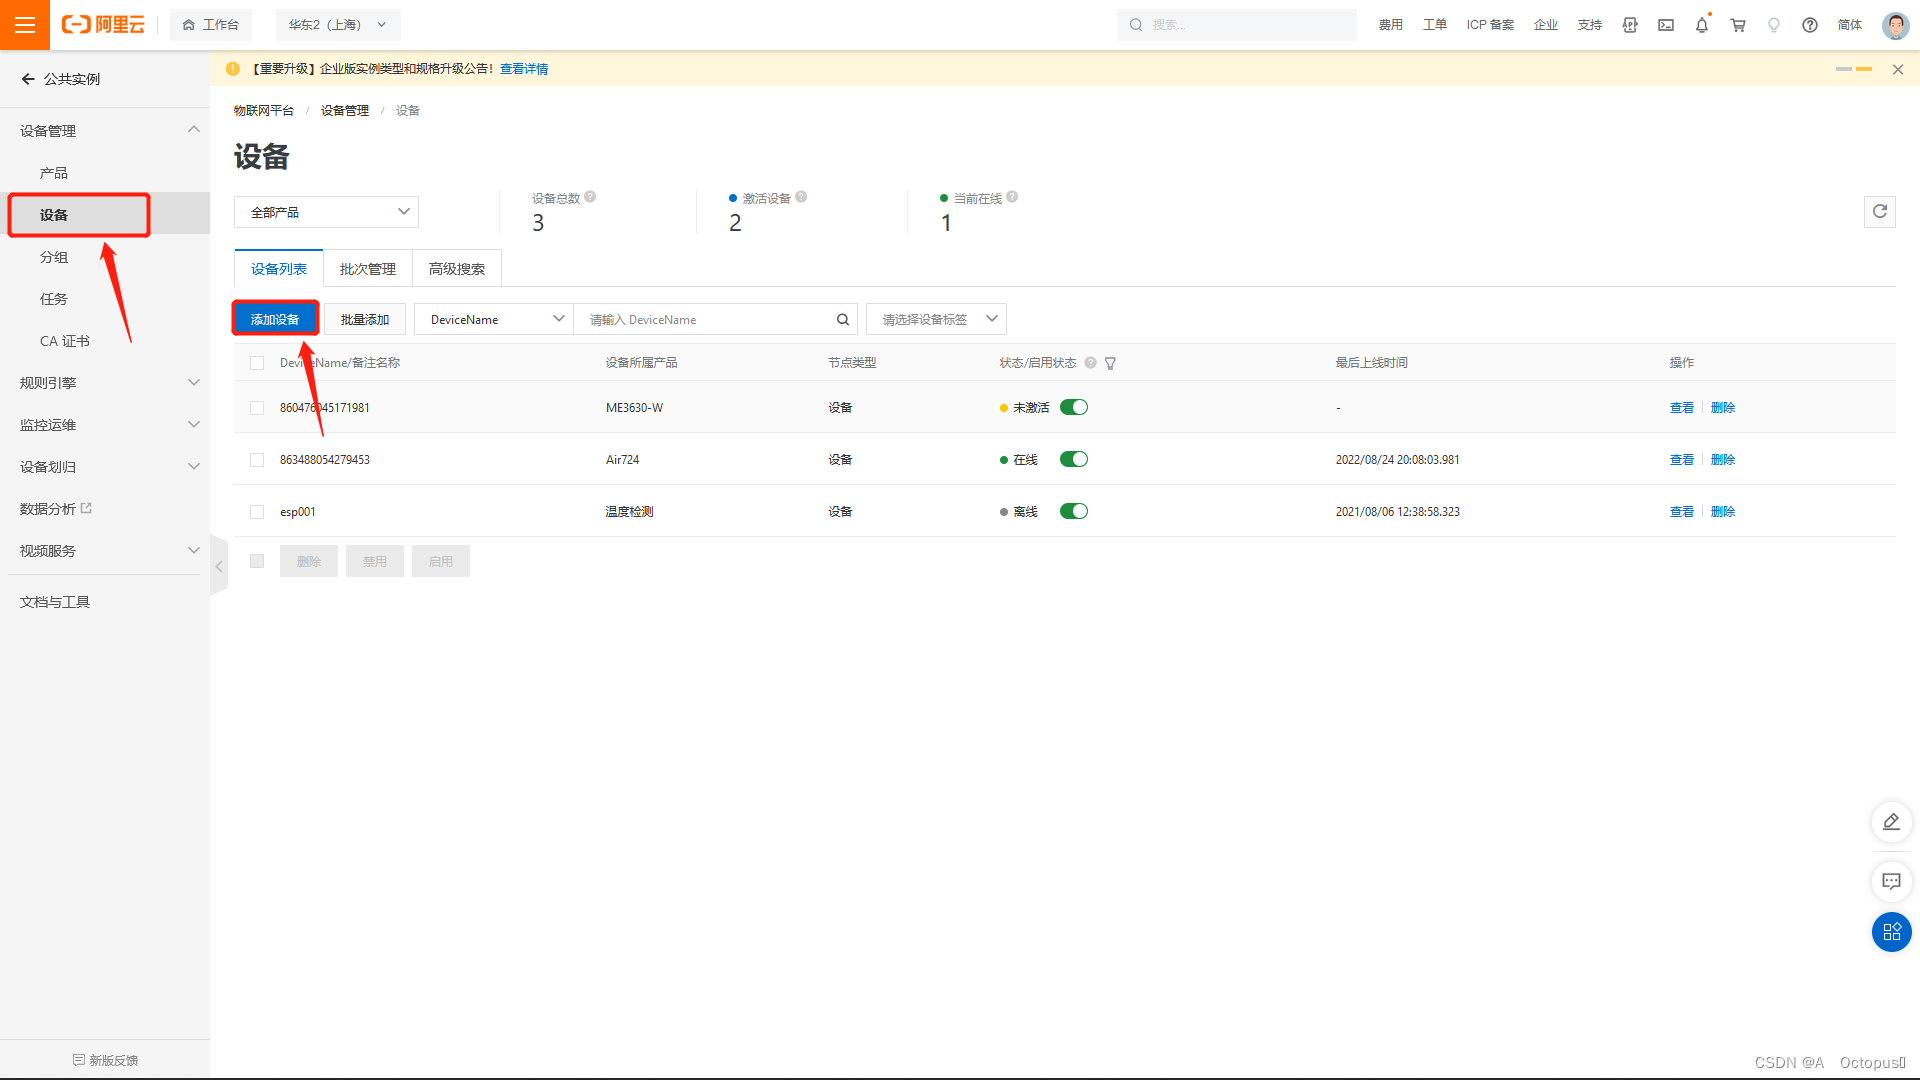Open notifications bell
Image resolution: width=1920 pixels, height=1080 pixels.
pyautogui.click(x=1702, y=25)
